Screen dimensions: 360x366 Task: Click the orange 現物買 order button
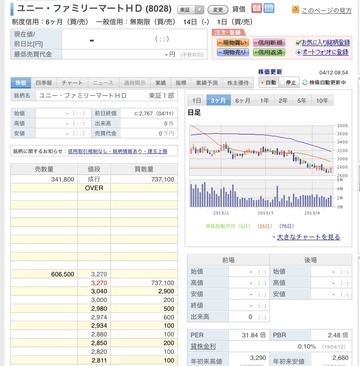click(233, 42)
